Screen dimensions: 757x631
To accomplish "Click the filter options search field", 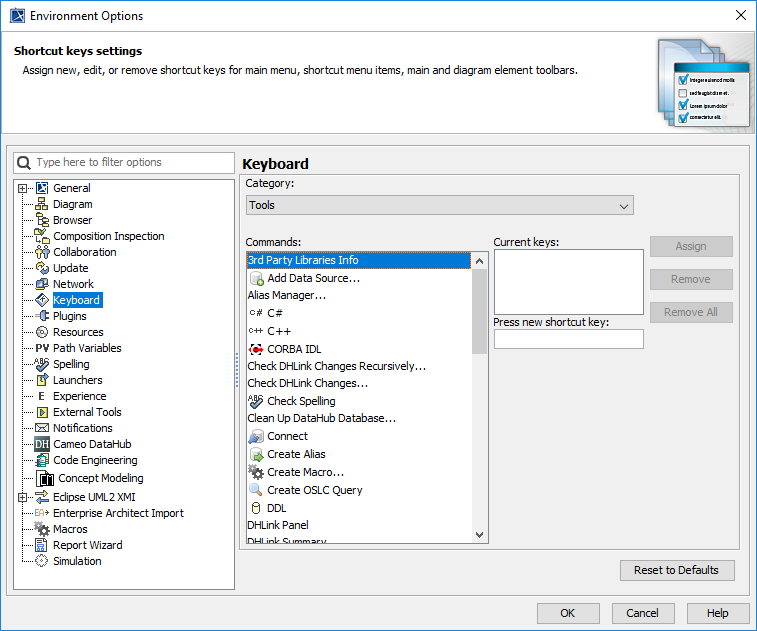I will [x=124, y=163].
